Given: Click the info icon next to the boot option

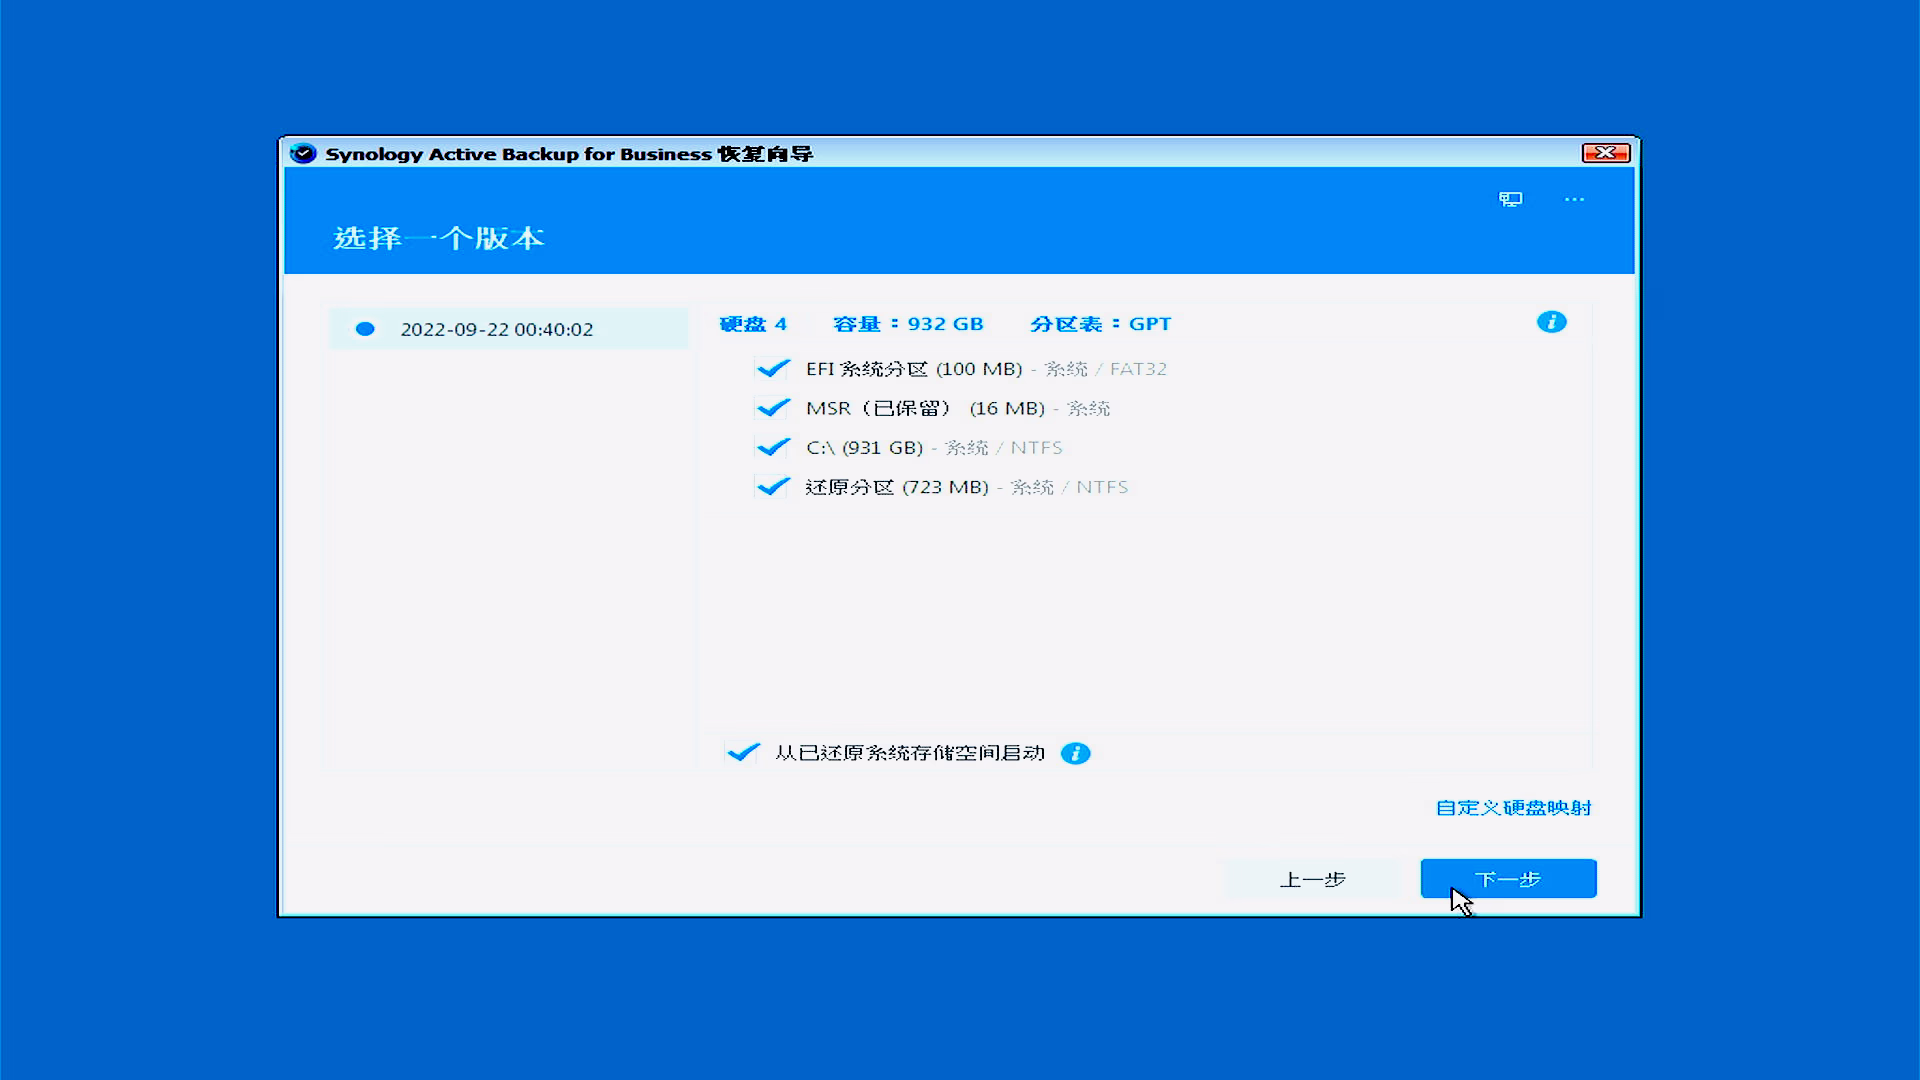Looking at the screenshot, I should pyautogui.click(x=1075, y=753).
